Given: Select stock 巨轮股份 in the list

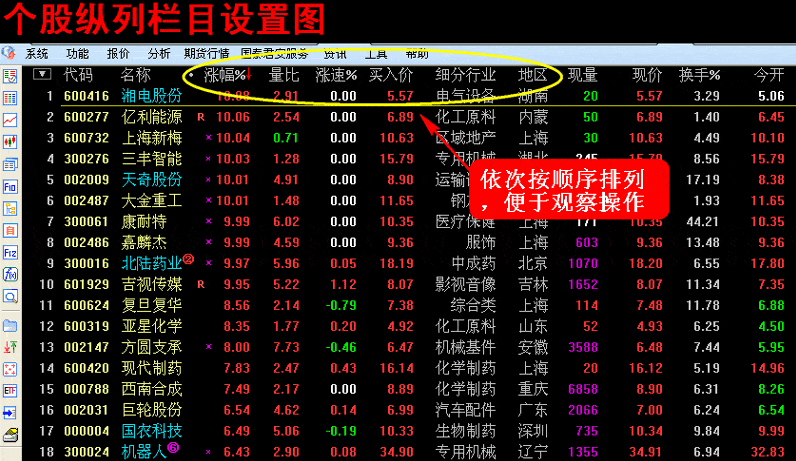Looking at the screenshot, I should pos(151,410).
